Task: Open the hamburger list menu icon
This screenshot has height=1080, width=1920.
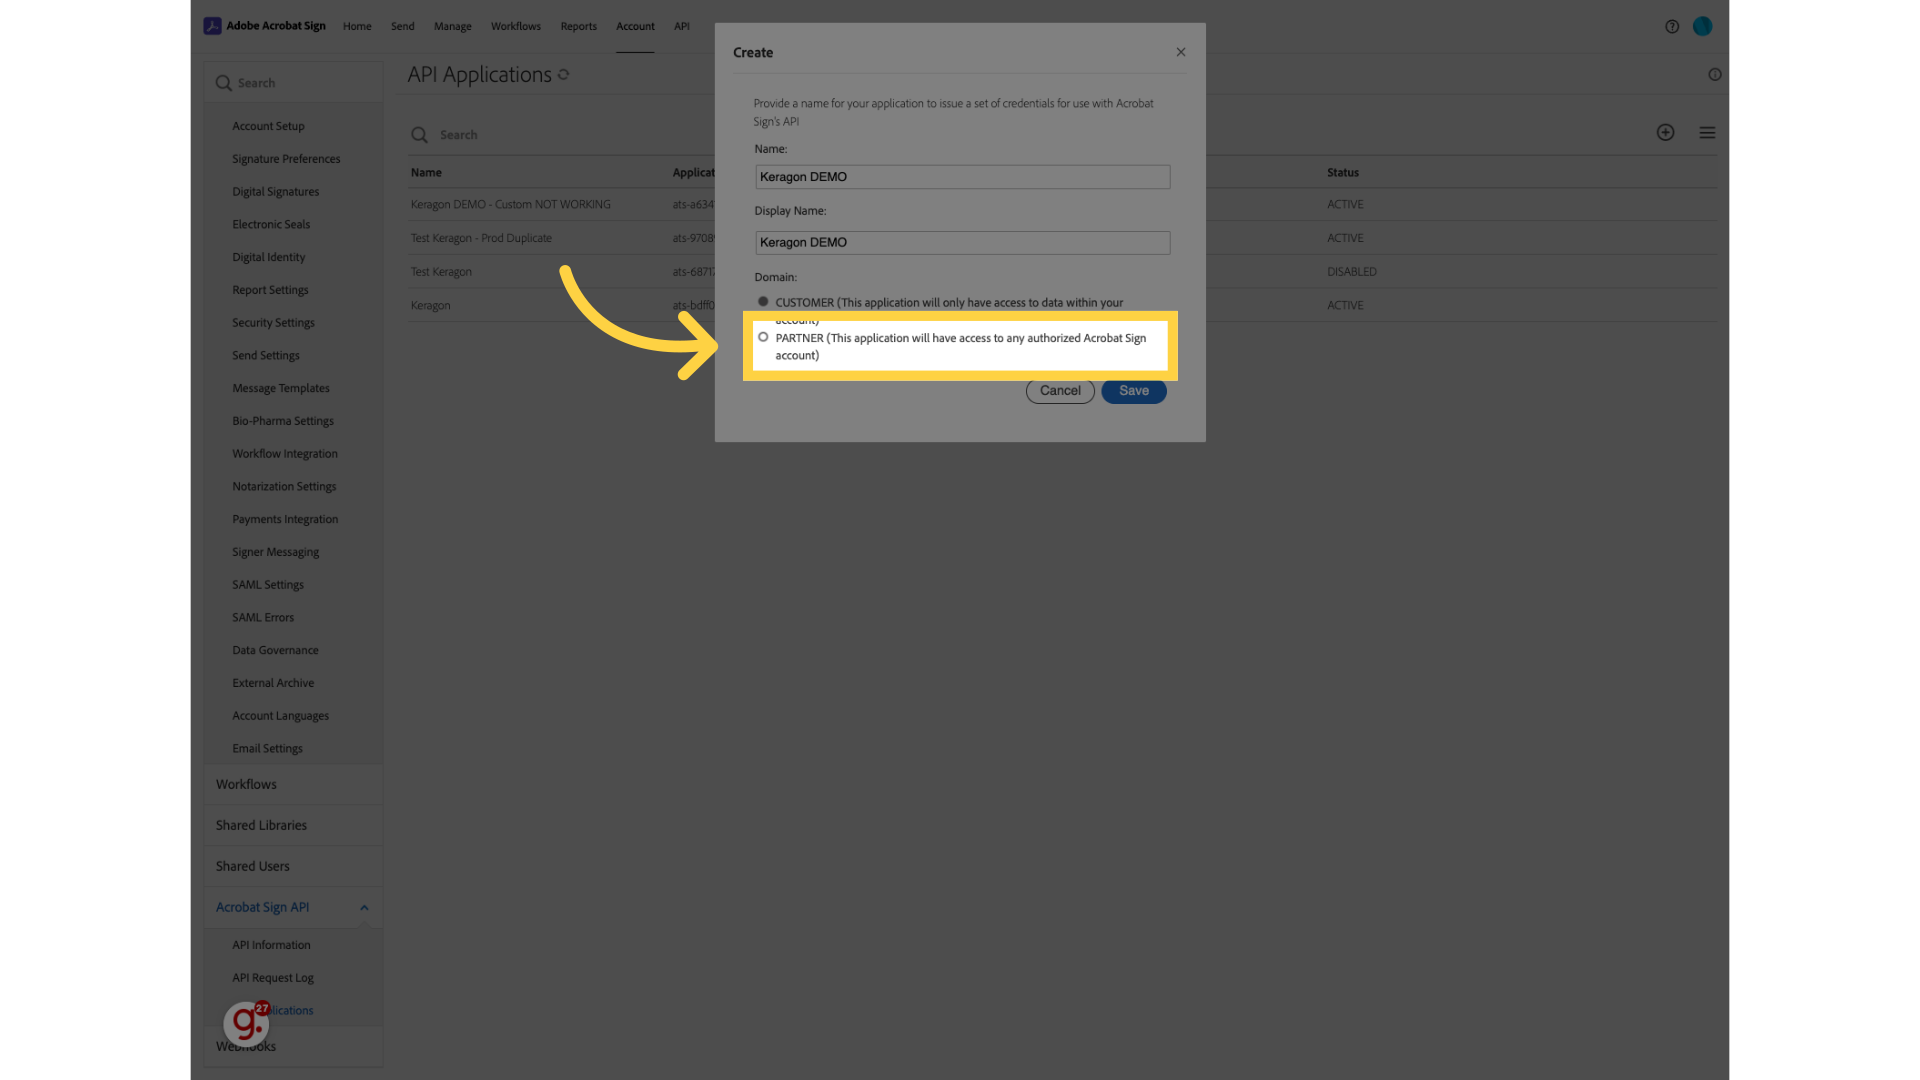Action: [x=1707, y=133]
